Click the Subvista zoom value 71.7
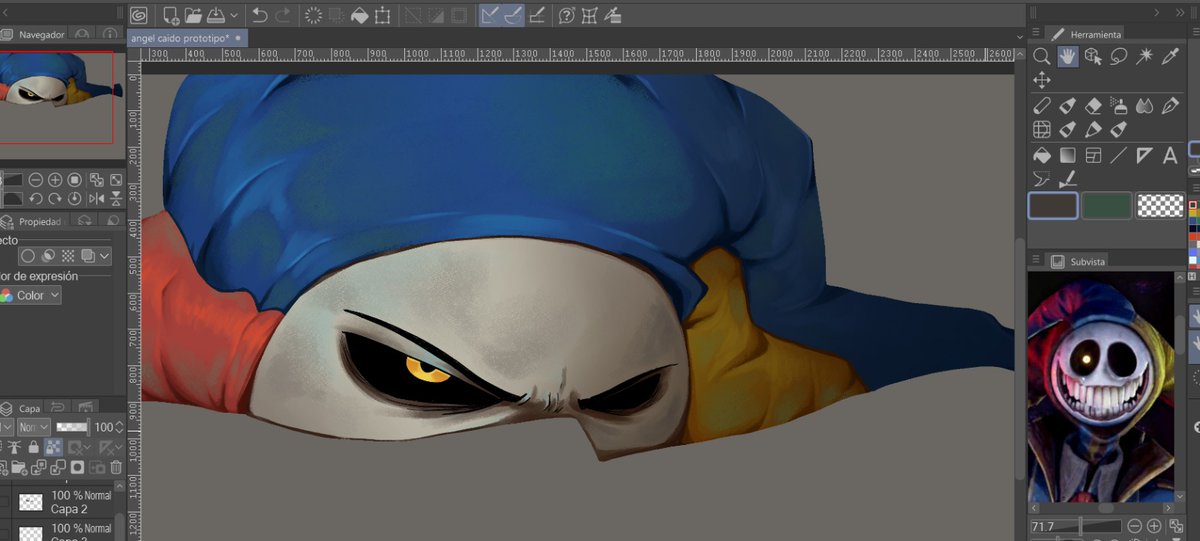 (1044, 526)
